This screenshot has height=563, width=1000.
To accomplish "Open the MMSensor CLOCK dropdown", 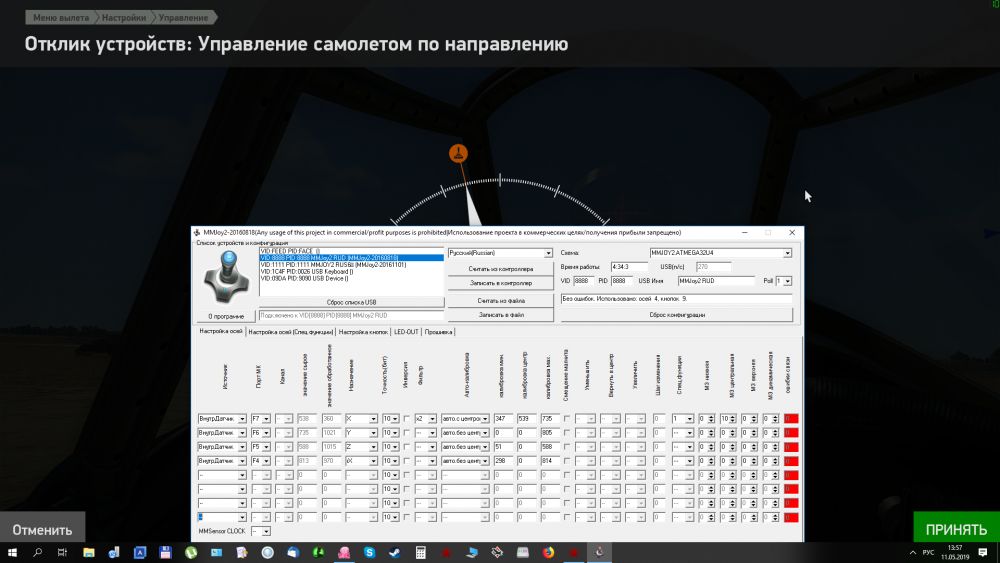I will pyautogui.click(x=265, y=531).
